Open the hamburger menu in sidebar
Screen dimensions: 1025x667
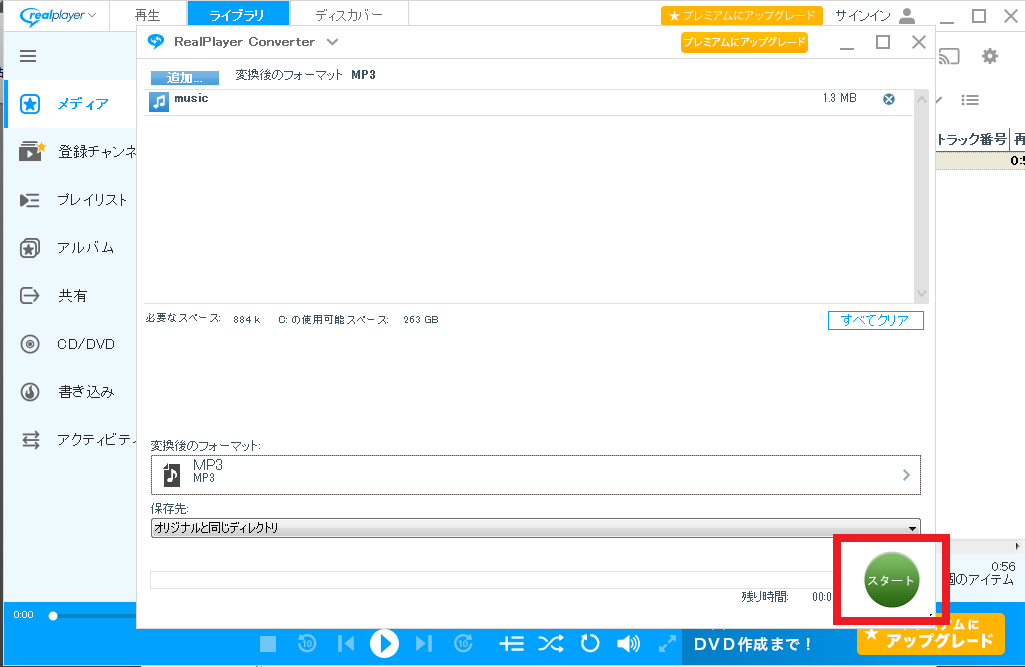pos(27,56)
